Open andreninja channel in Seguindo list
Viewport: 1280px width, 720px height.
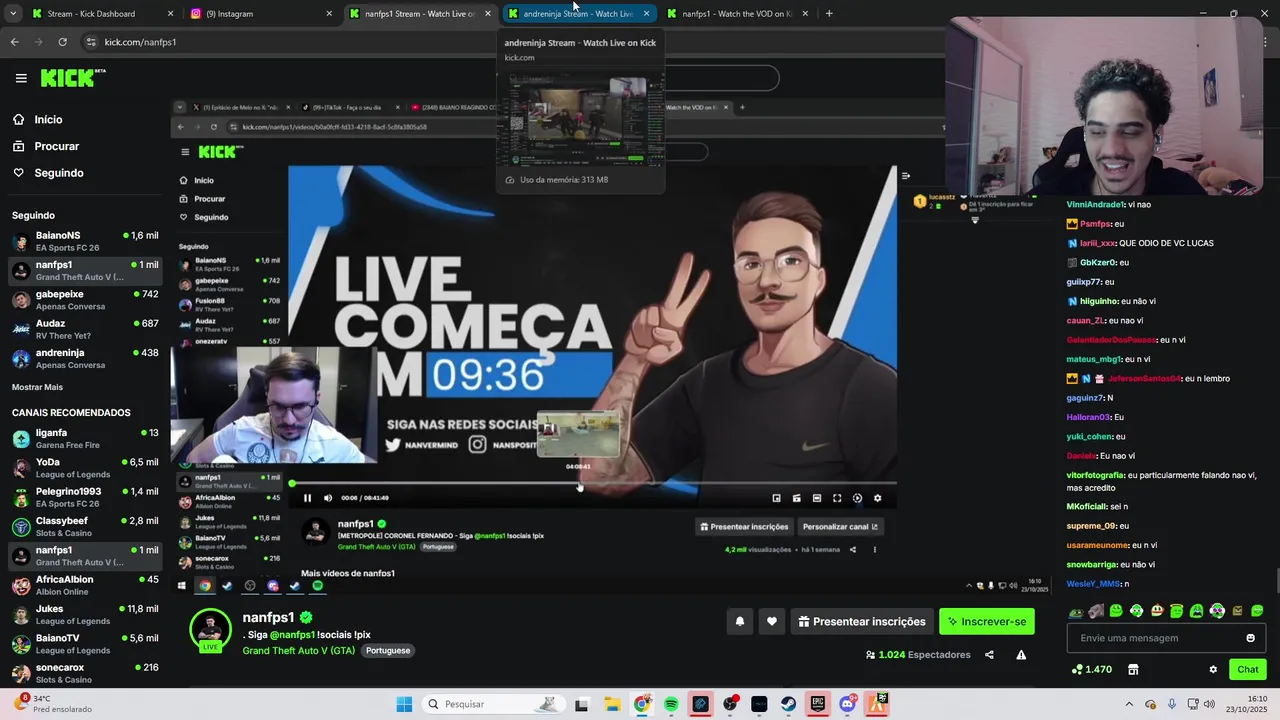[85, 358]
